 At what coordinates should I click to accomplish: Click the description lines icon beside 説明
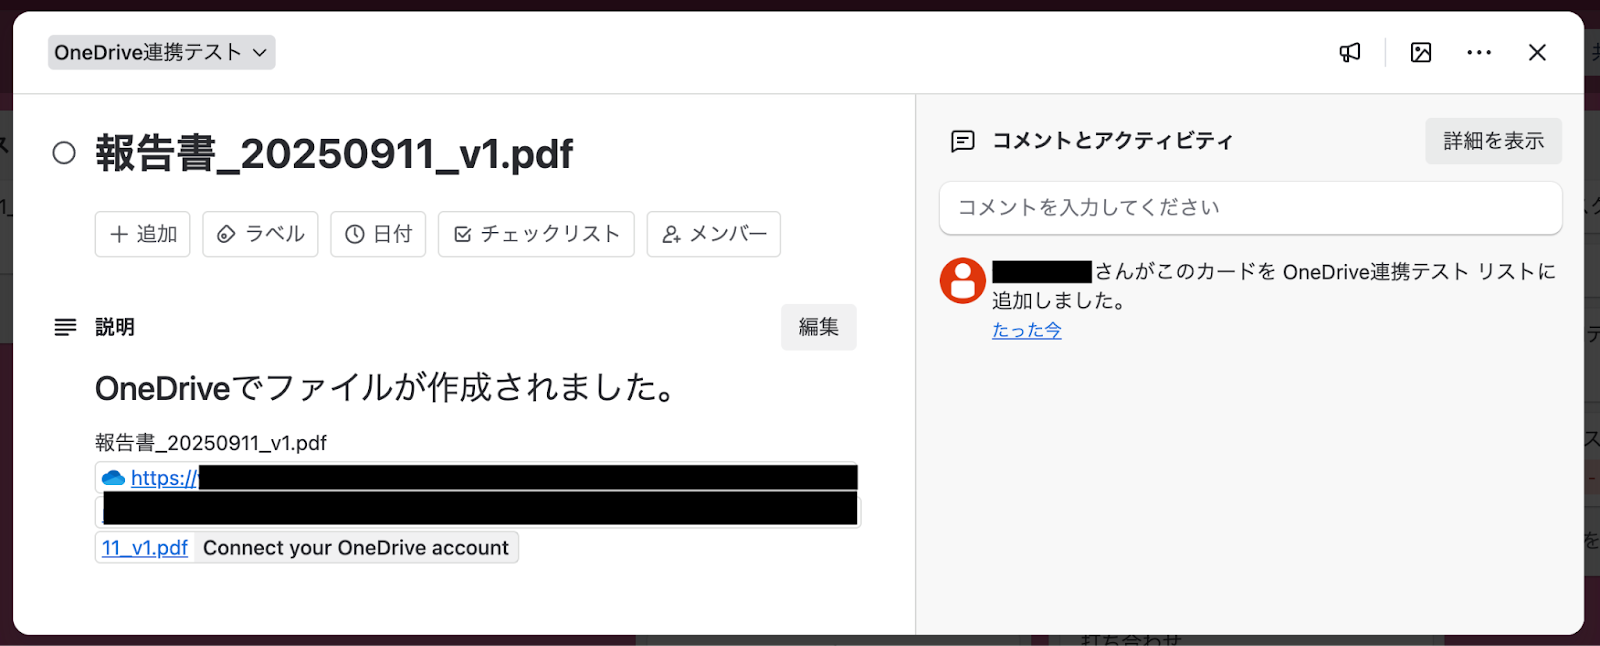pyautogui.click(x=65, y=327)
